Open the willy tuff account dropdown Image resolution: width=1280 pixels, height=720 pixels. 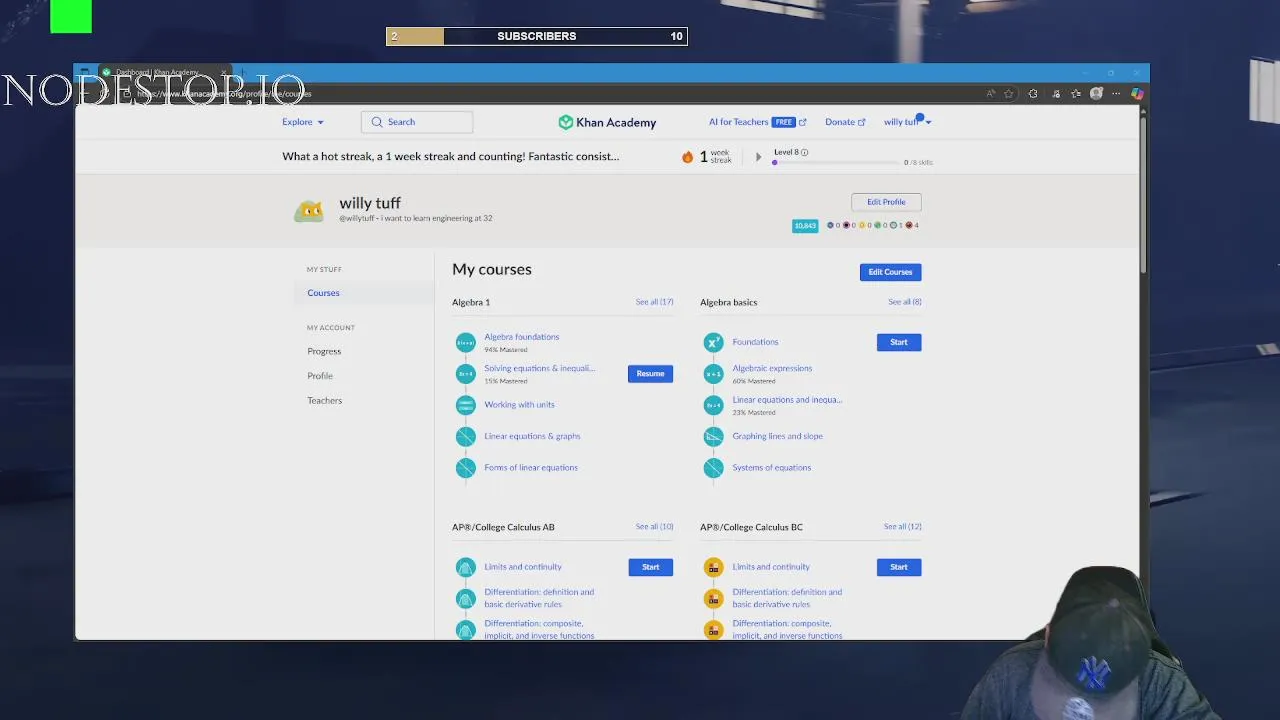coord(907,122)
